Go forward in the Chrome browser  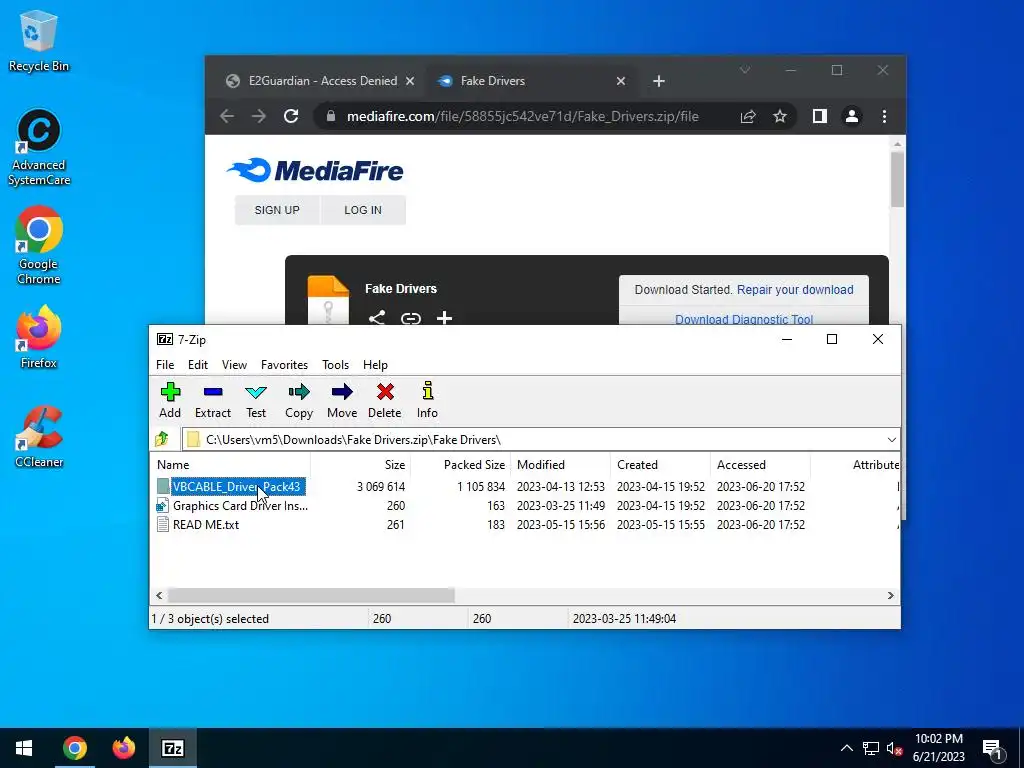point(259,116)
